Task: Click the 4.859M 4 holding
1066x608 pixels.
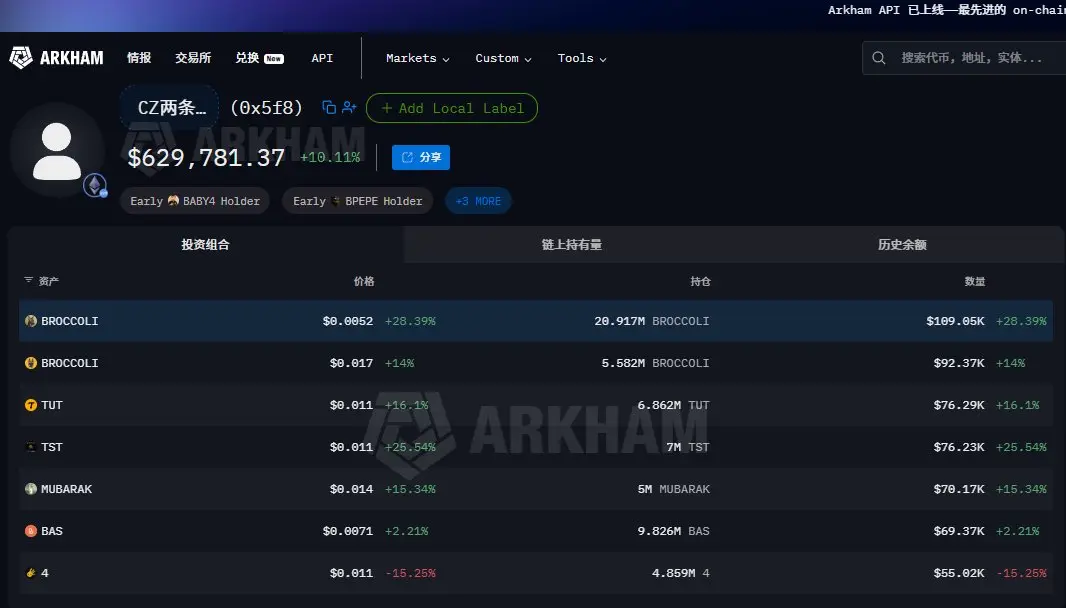Action: [681, 573]
